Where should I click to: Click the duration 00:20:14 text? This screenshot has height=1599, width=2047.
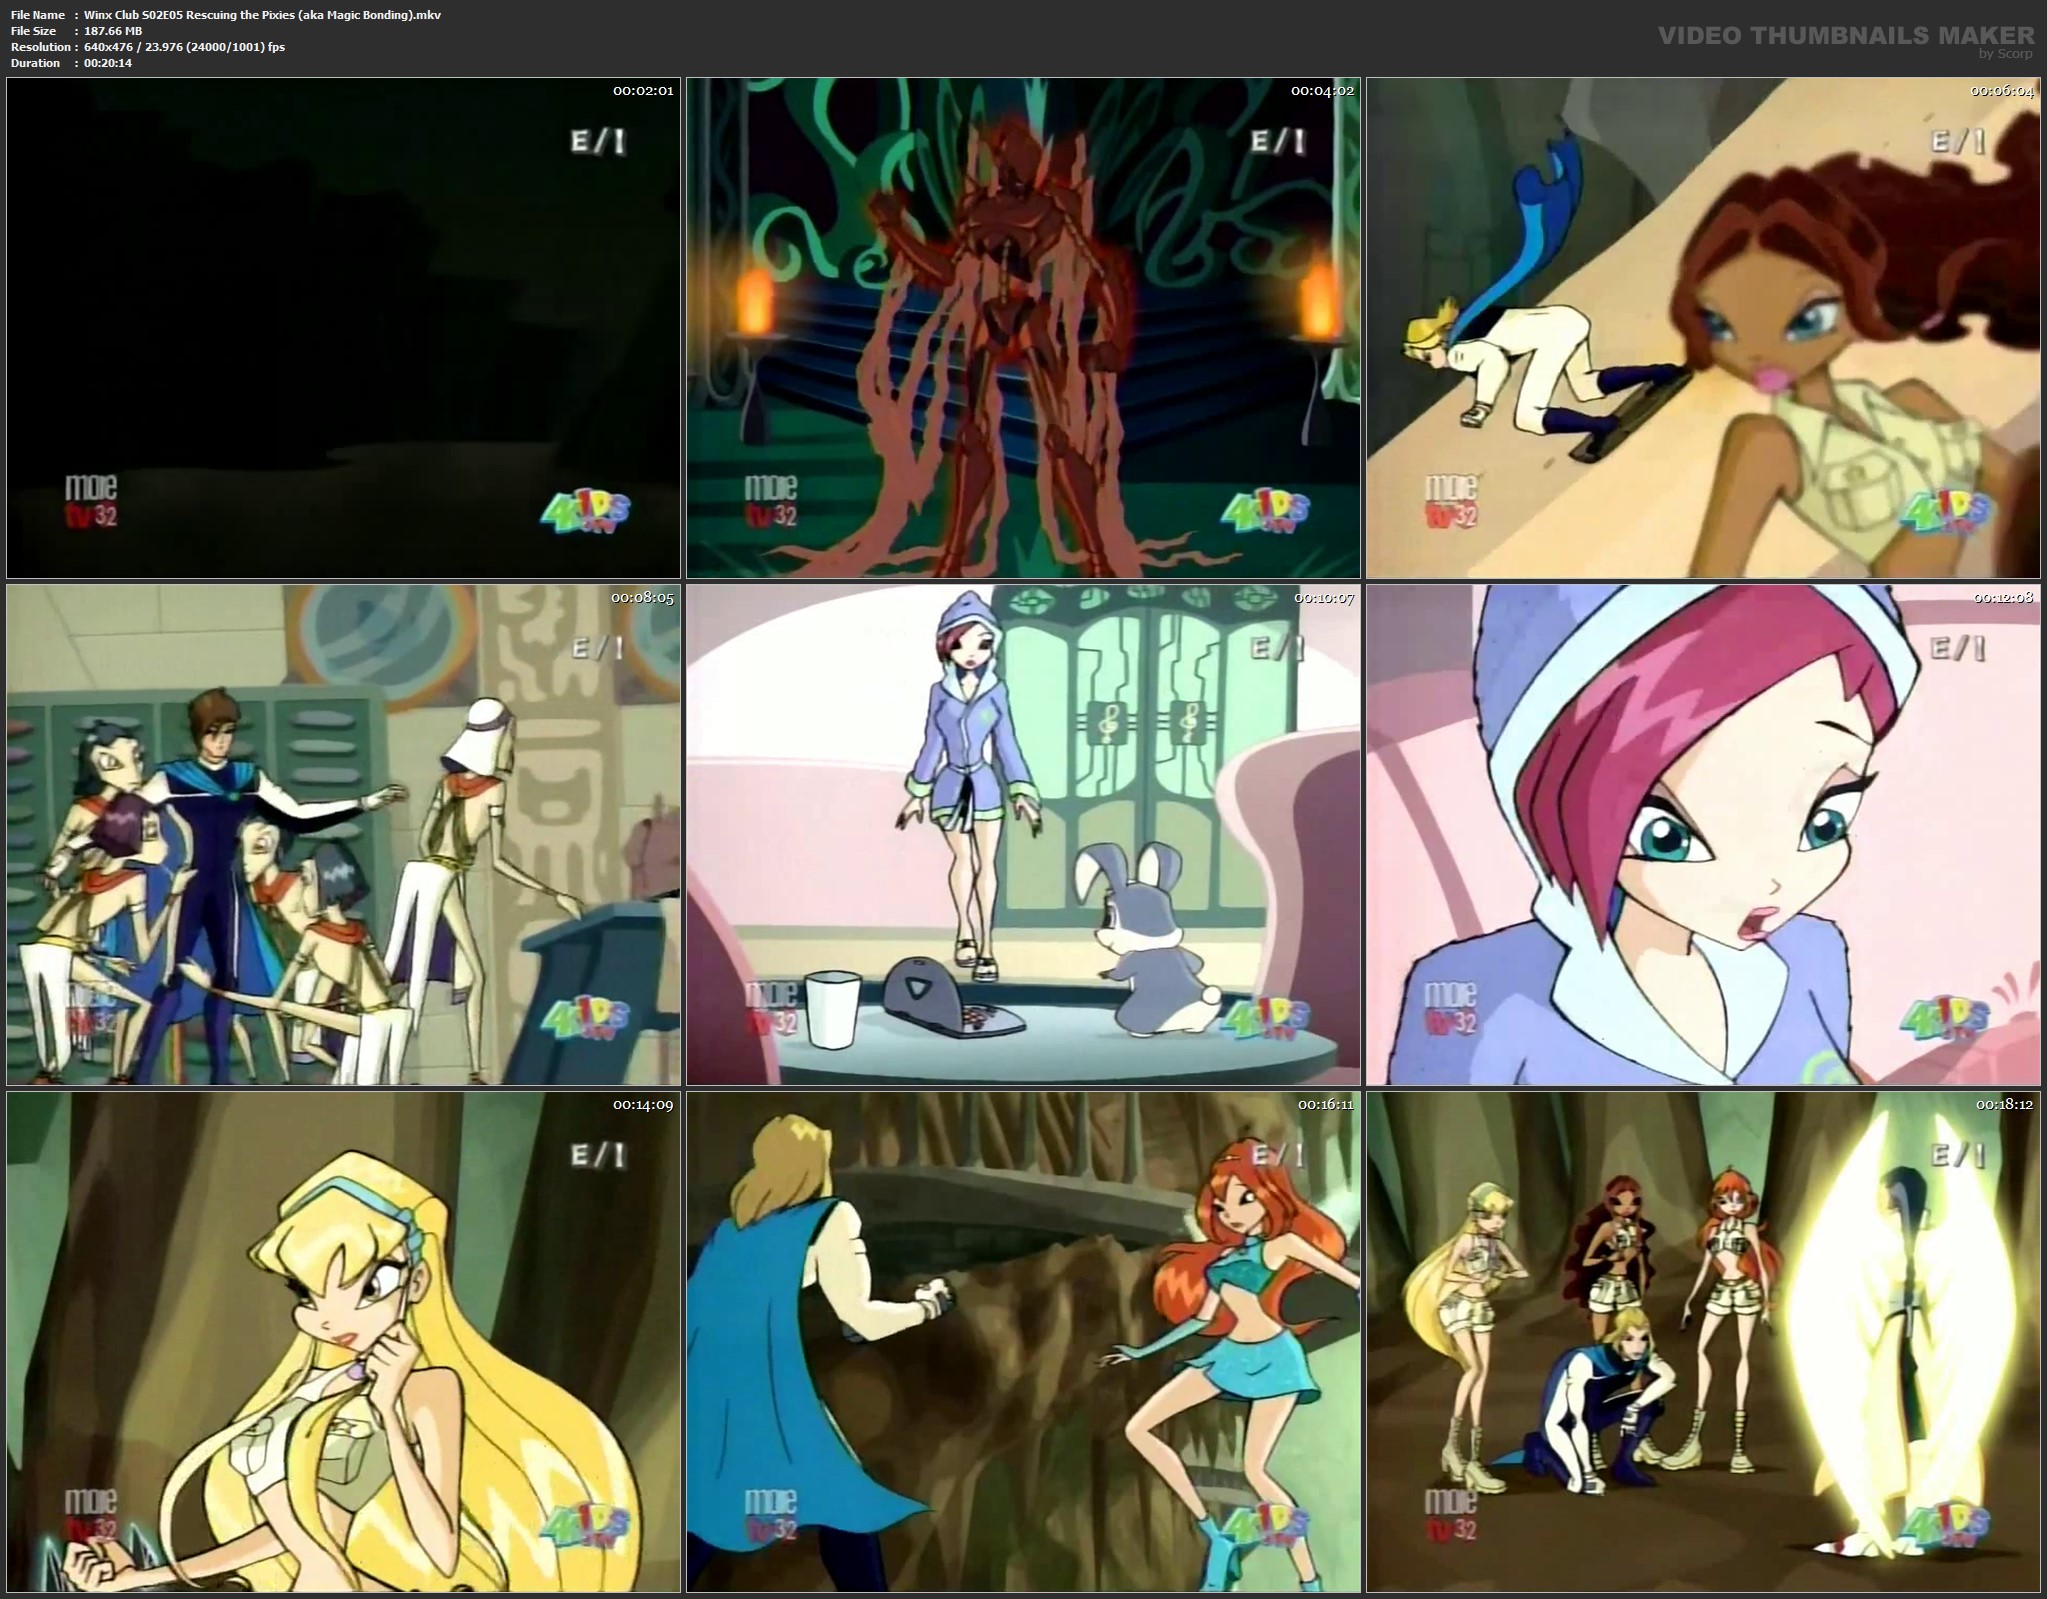click(108, 63)
